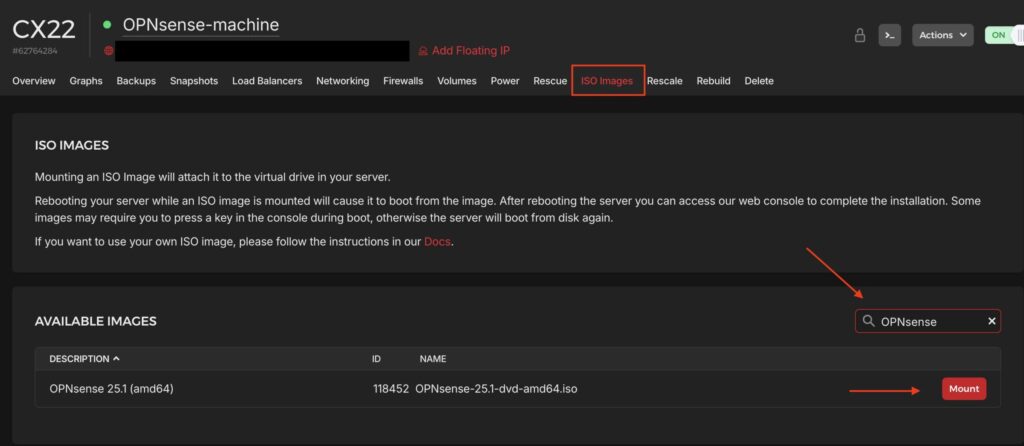Open the Delete tab
This screenshot has width=1024, height=446.
(759, 81)
